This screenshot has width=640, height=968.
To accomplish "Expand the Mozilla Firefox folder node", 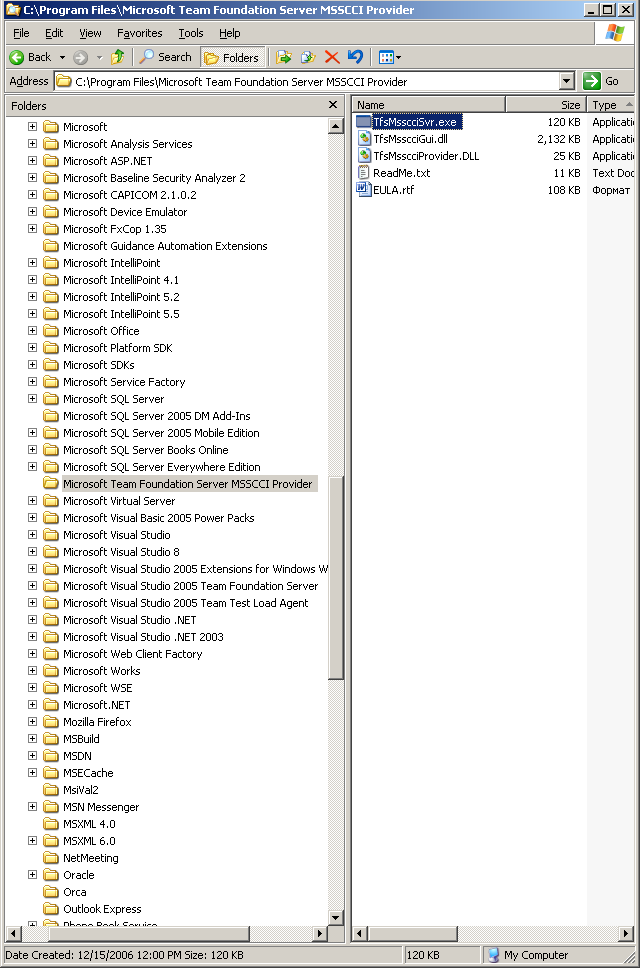I will point(33,722).
